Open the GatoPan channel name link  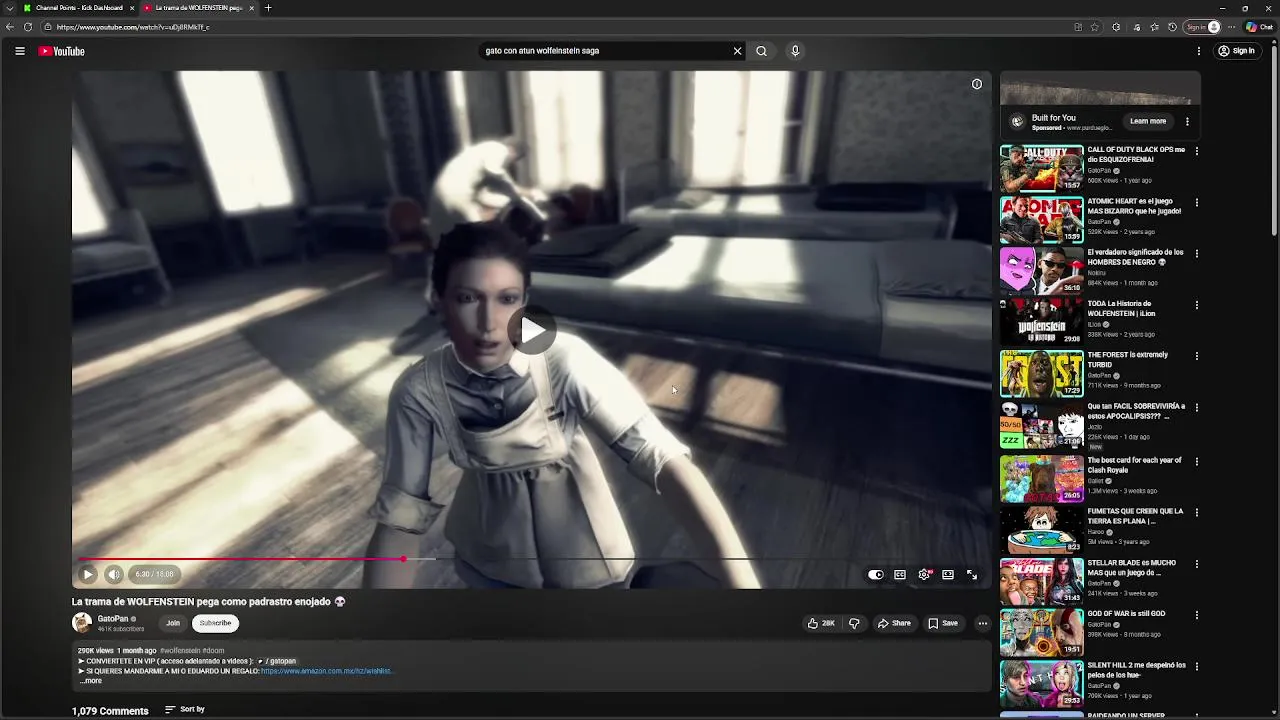113,619
